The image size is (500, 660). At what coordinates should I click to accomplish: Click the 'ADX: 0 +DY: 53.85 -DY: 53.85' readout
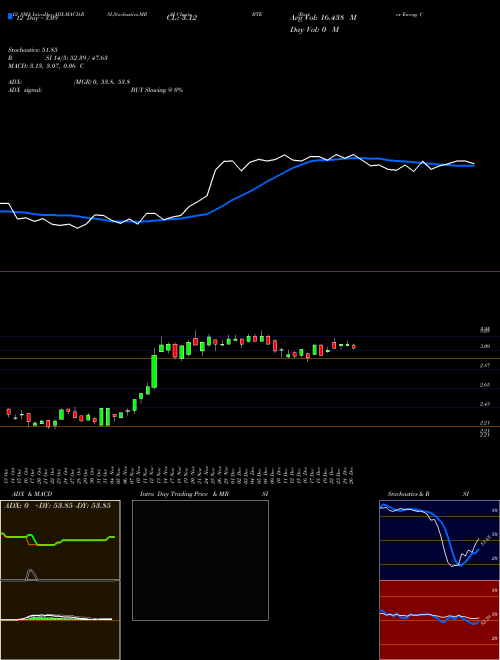point(58,506)
